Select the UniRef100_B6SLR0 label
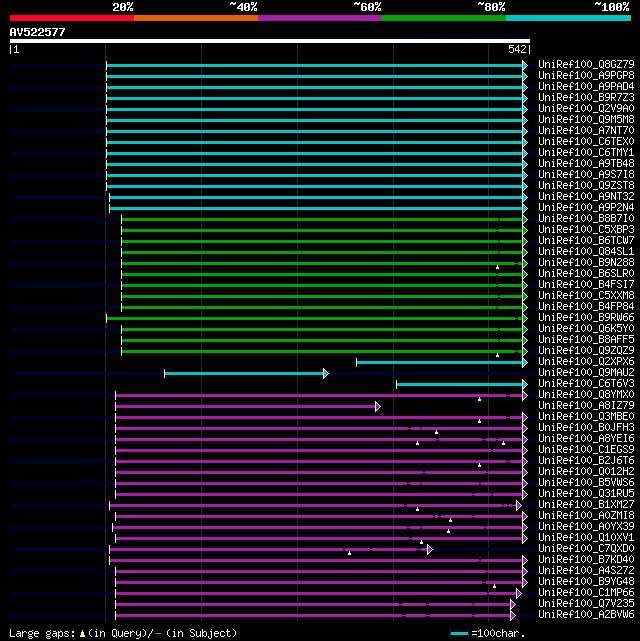The width and height of the screenshot is (640, 641). pos(586,273)
